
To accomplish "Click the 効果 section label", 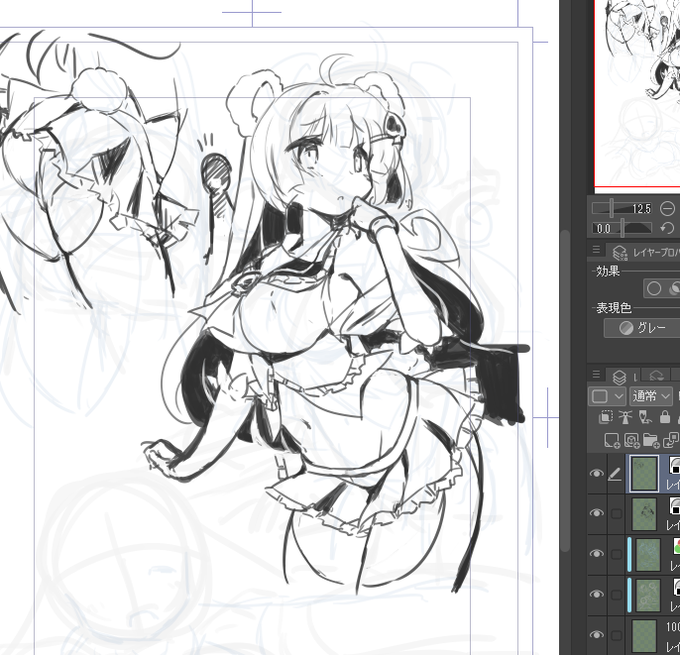I will [608, 272].
